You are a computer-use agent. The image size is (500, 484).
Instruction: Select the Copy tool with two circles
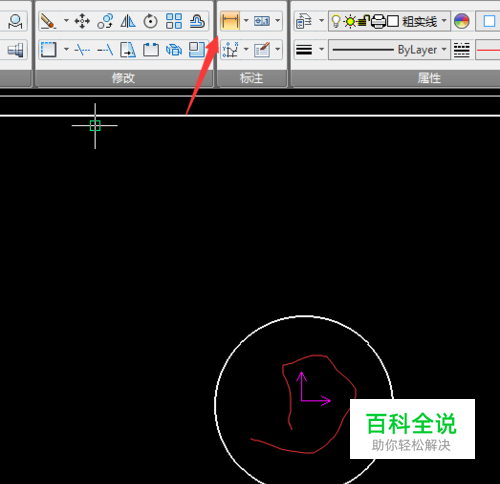tap(105, 21)
